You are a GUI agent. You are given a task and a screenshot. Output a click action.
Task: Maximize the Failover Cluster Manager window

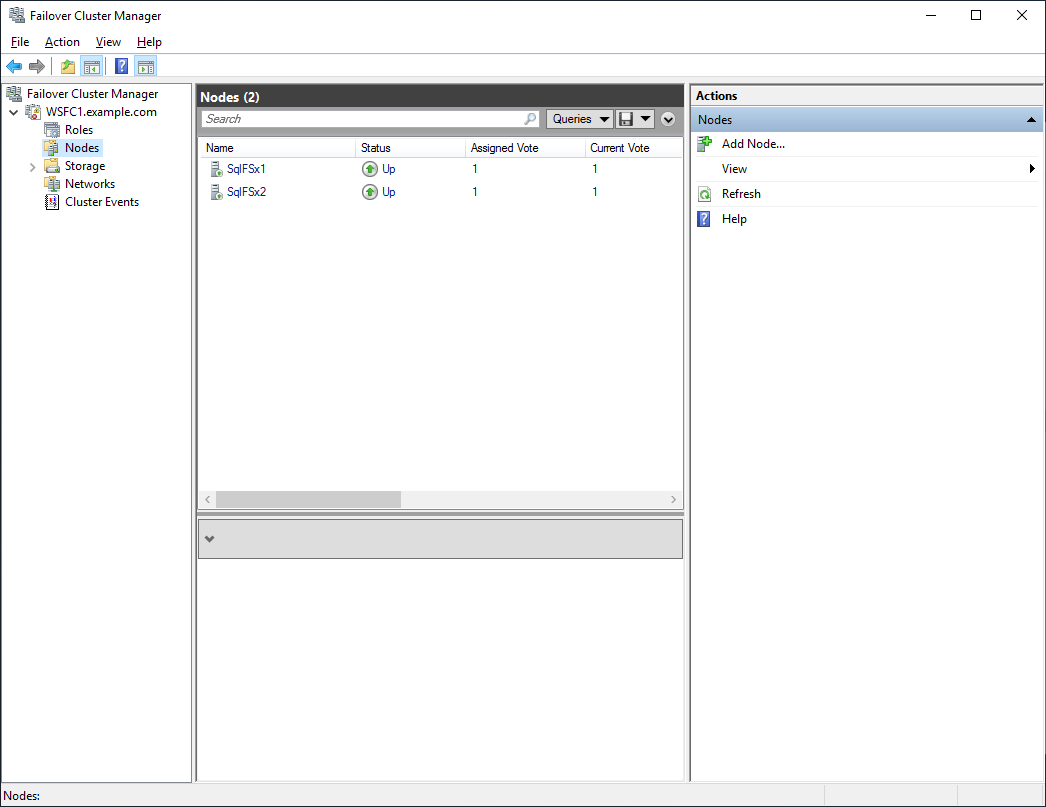tap(976, 15)
